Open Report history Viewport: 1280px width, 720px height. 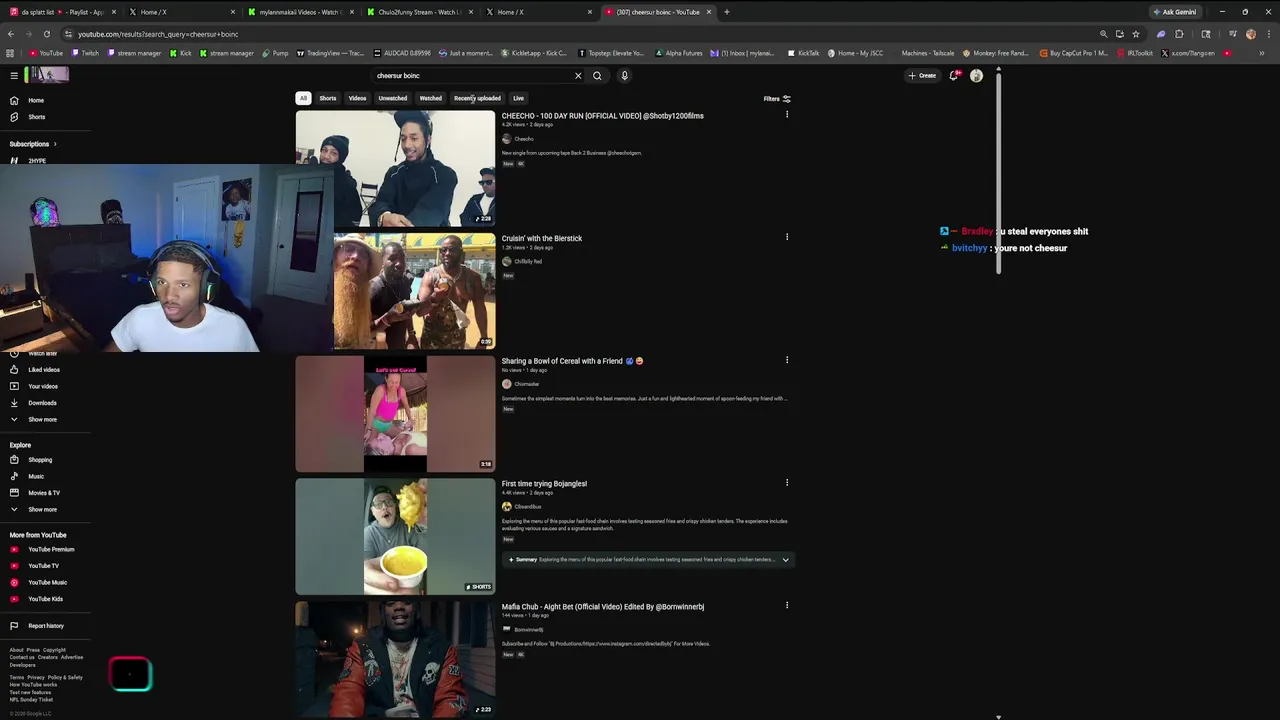pyautogui.click(x=45, y=626)
